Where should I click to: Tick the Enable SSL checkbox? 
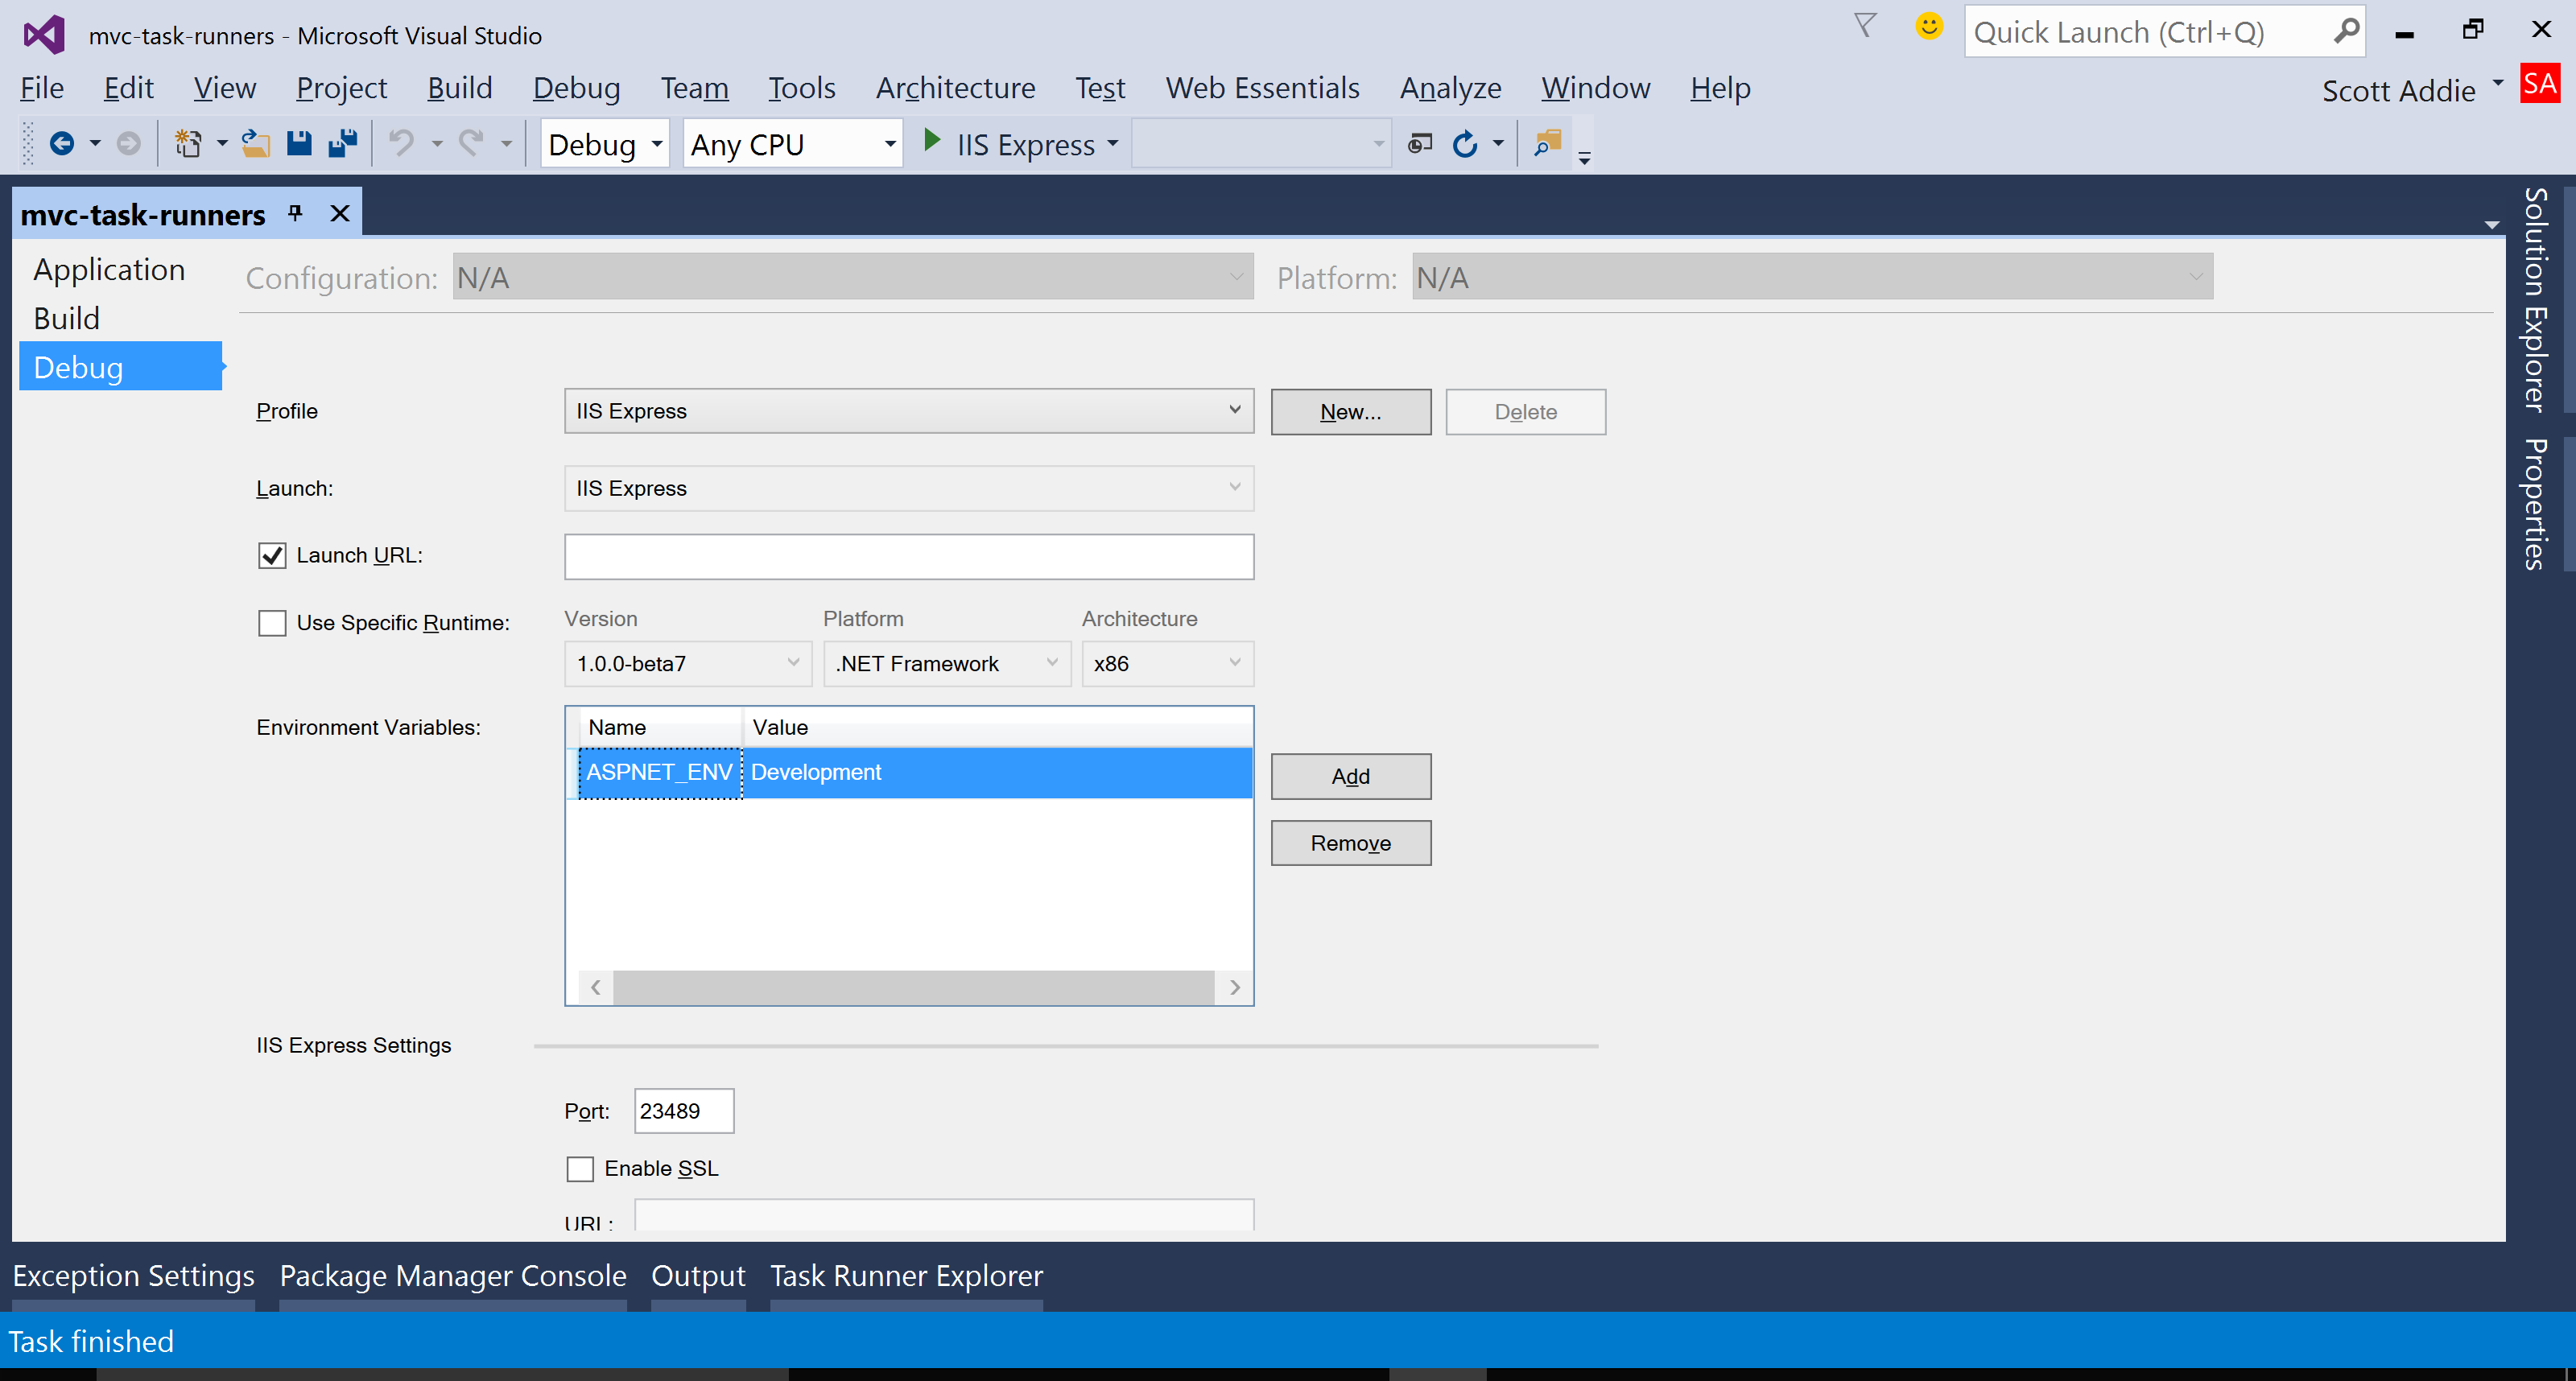[580, 1169]
